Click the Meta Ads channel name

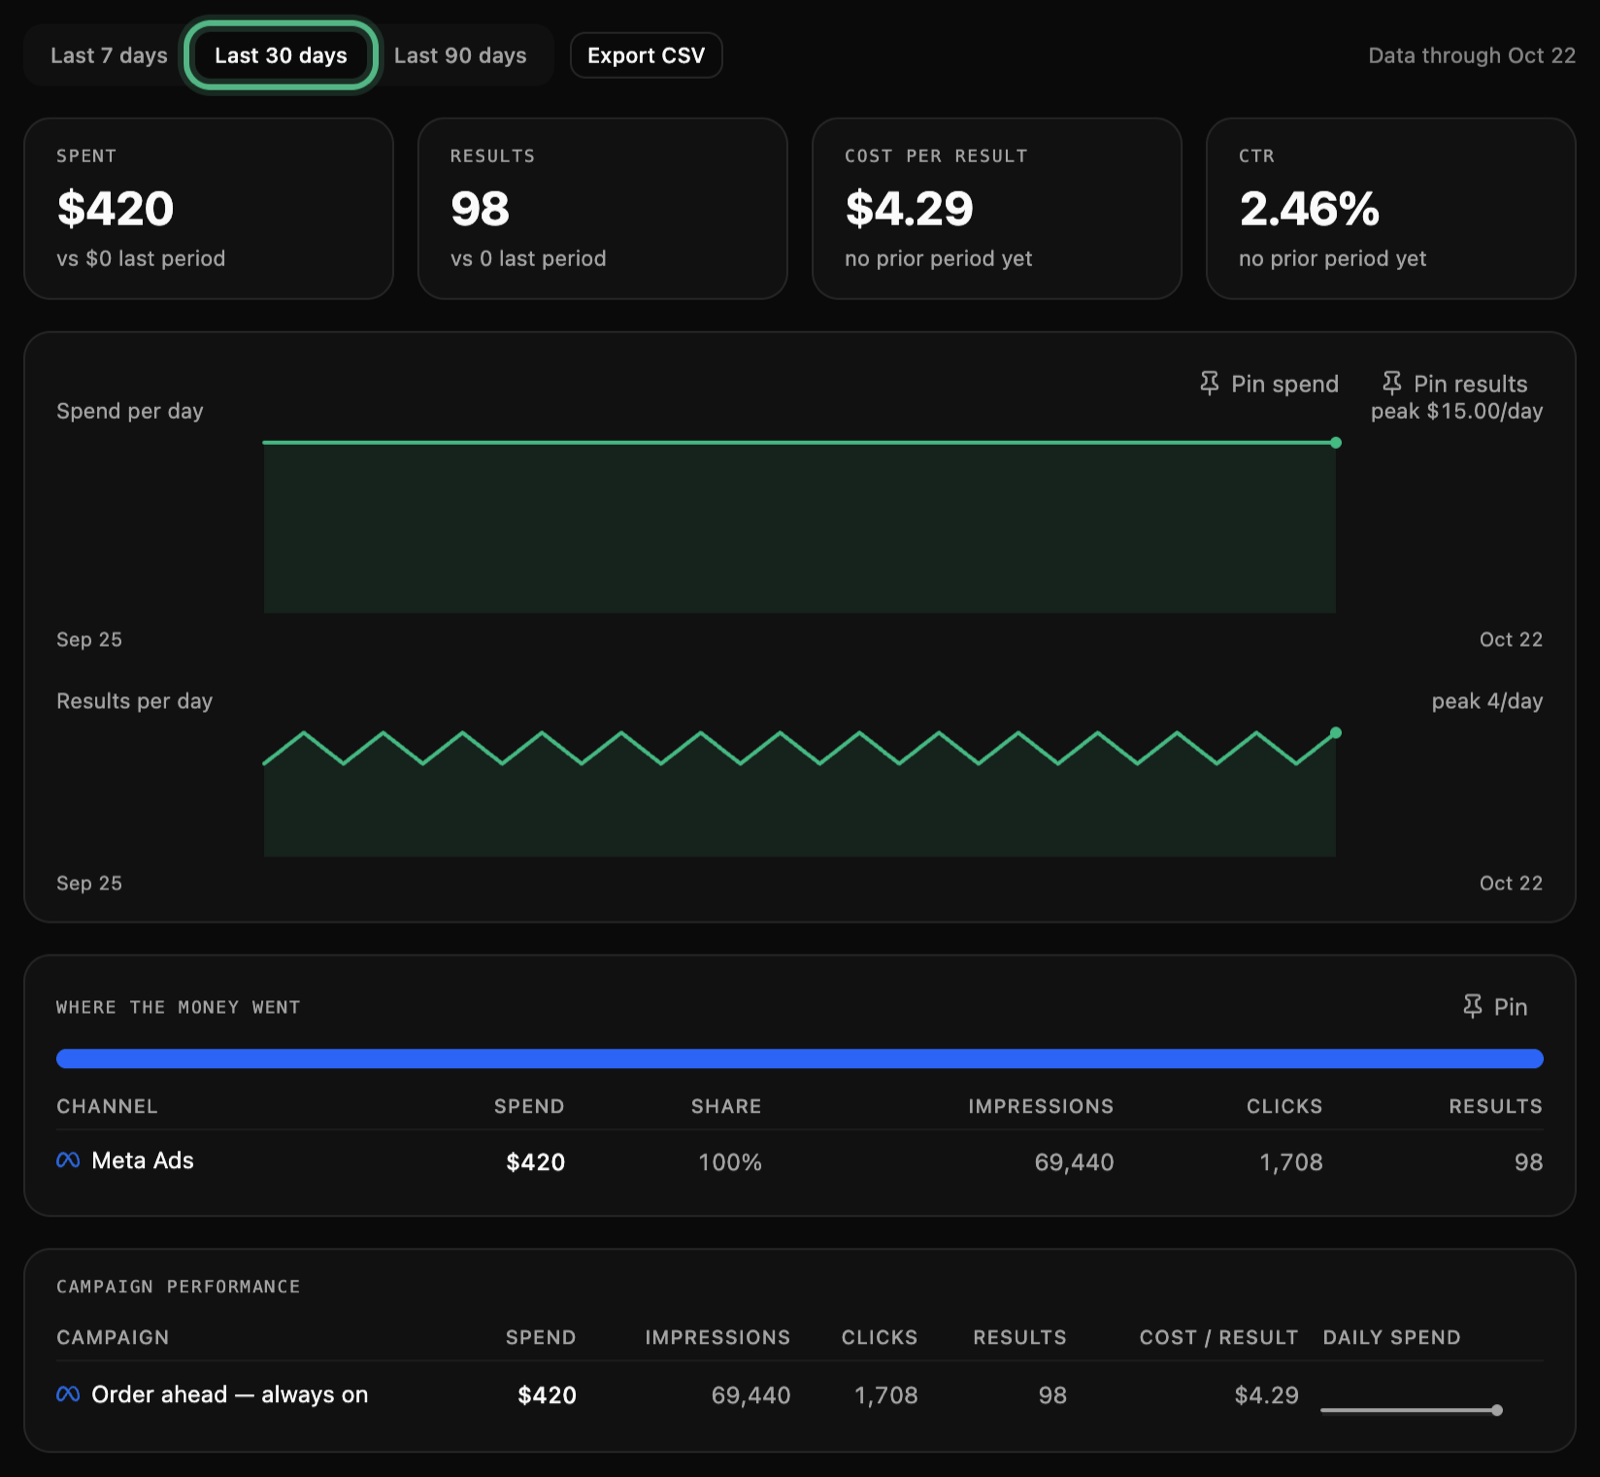tap(142, 1160)
